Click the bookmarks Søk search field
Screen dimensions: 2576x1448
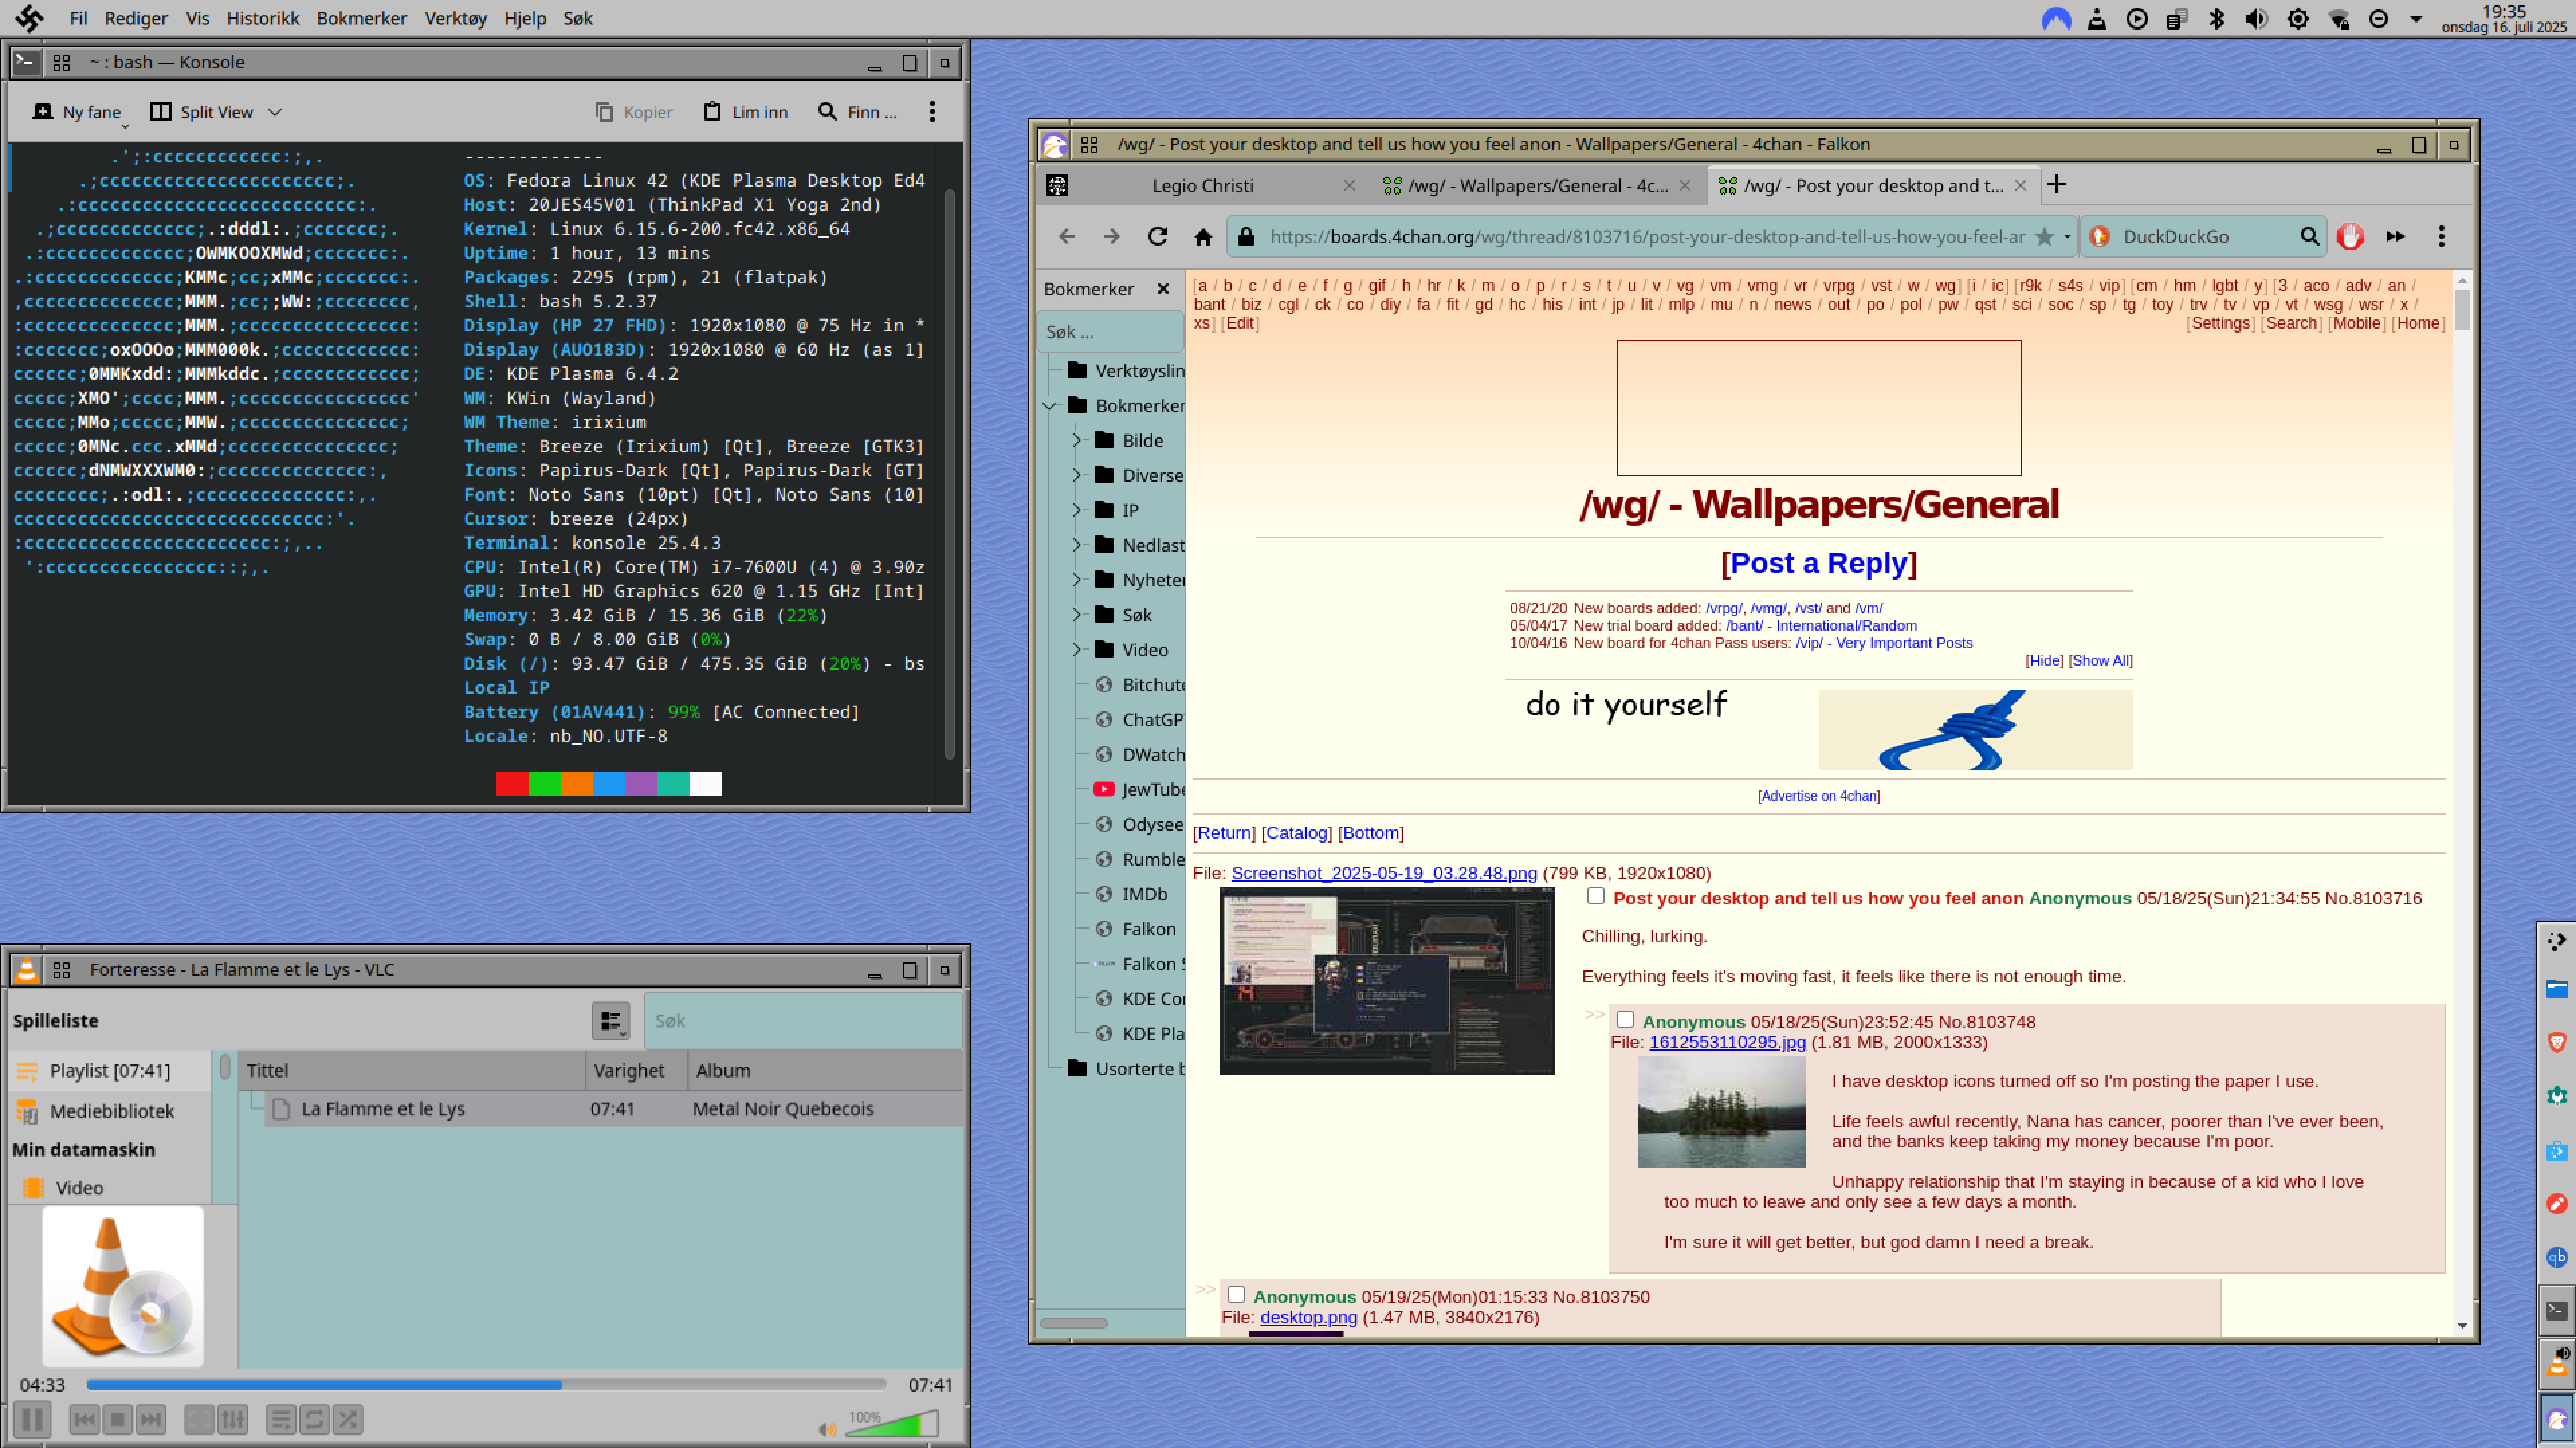point(1110,331)
